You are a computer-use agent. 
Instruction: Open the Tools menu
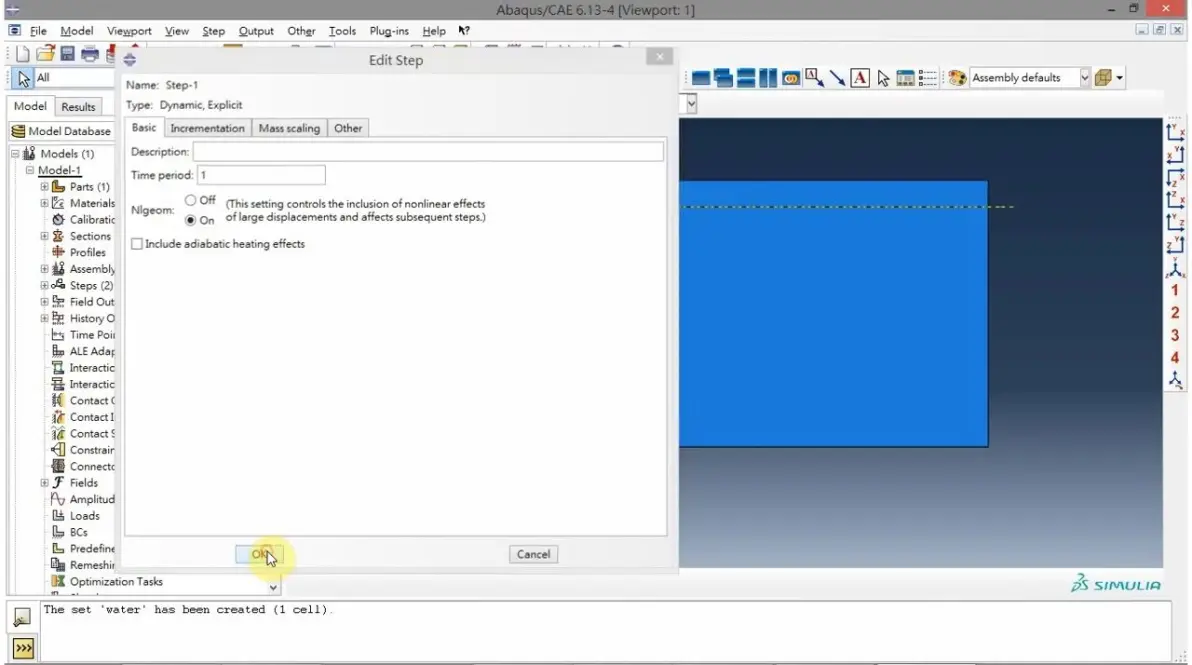(342, 30)
